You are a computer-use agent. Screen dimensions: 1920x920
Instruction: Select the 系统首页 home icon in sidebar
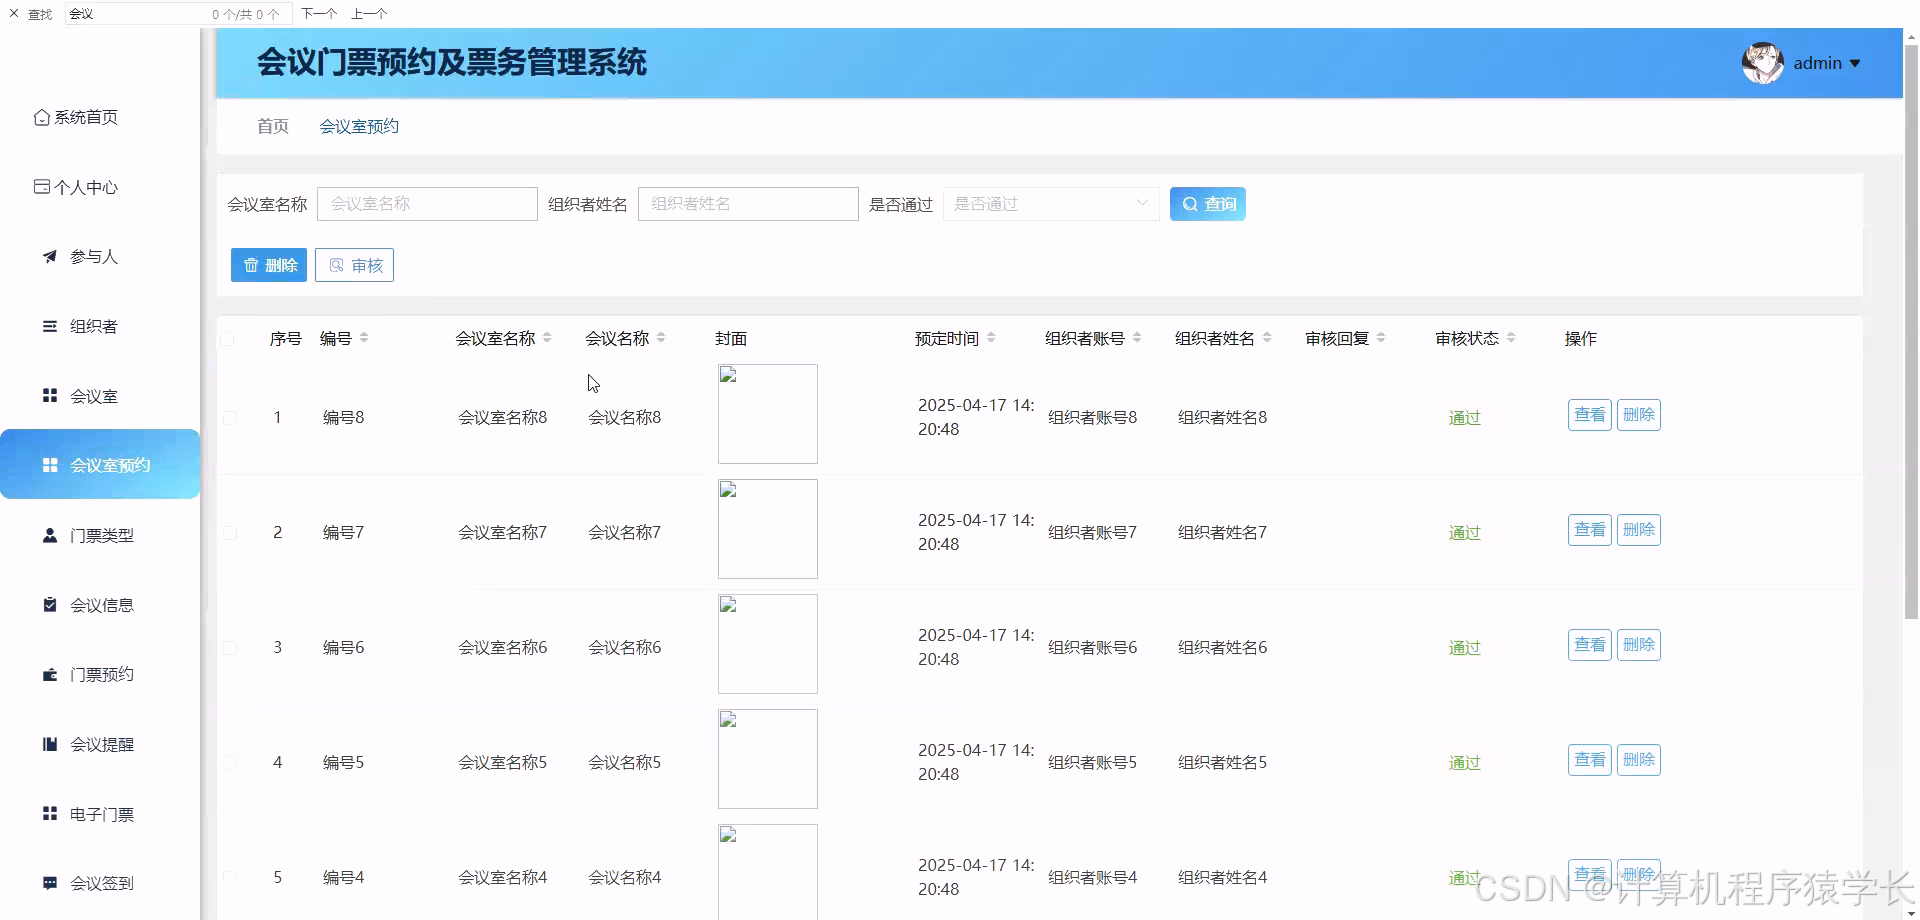point(41,117)
